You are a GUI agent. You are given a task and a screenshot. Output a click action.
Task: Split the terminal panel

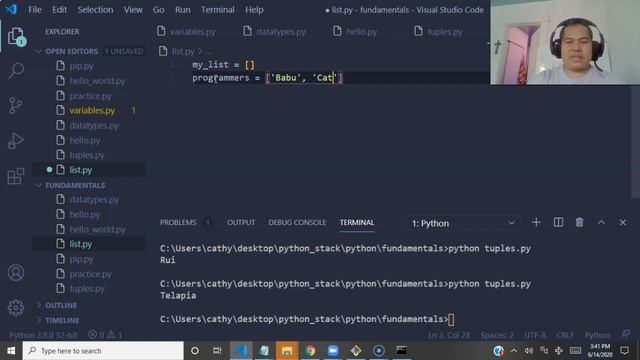click(558, 222)
